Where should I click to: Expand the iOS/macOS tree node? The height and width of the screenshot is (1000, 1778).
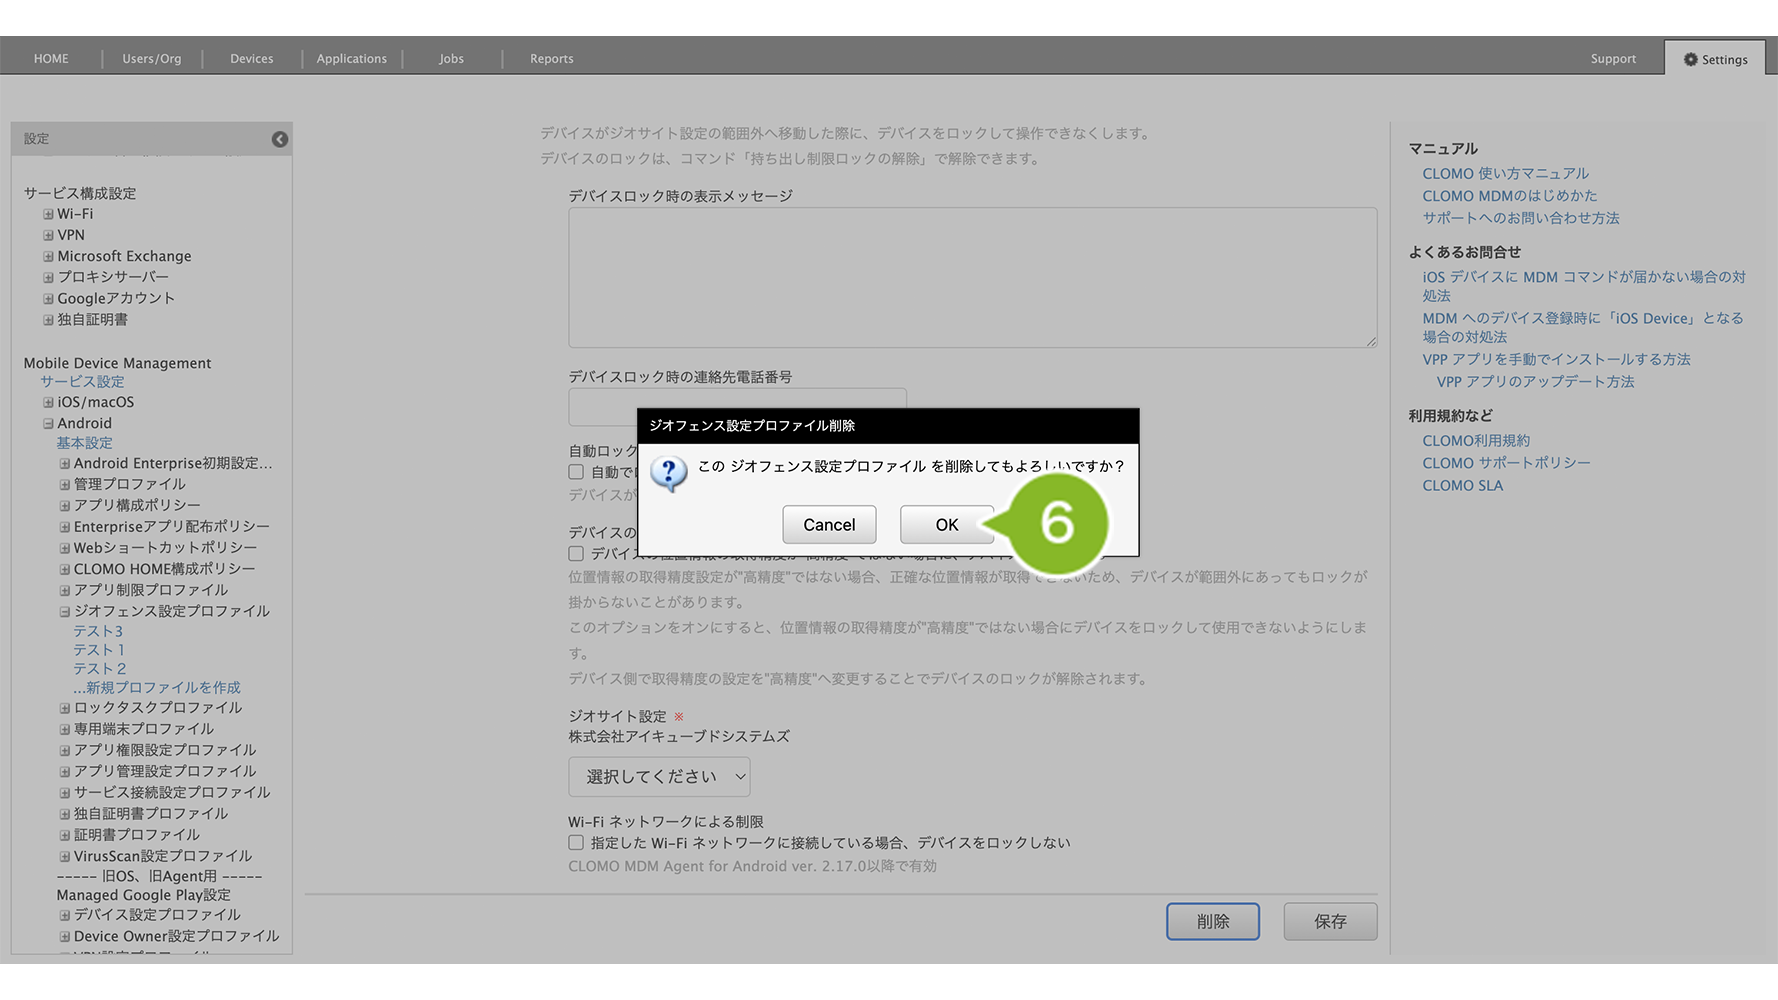[x=48, y=402]
